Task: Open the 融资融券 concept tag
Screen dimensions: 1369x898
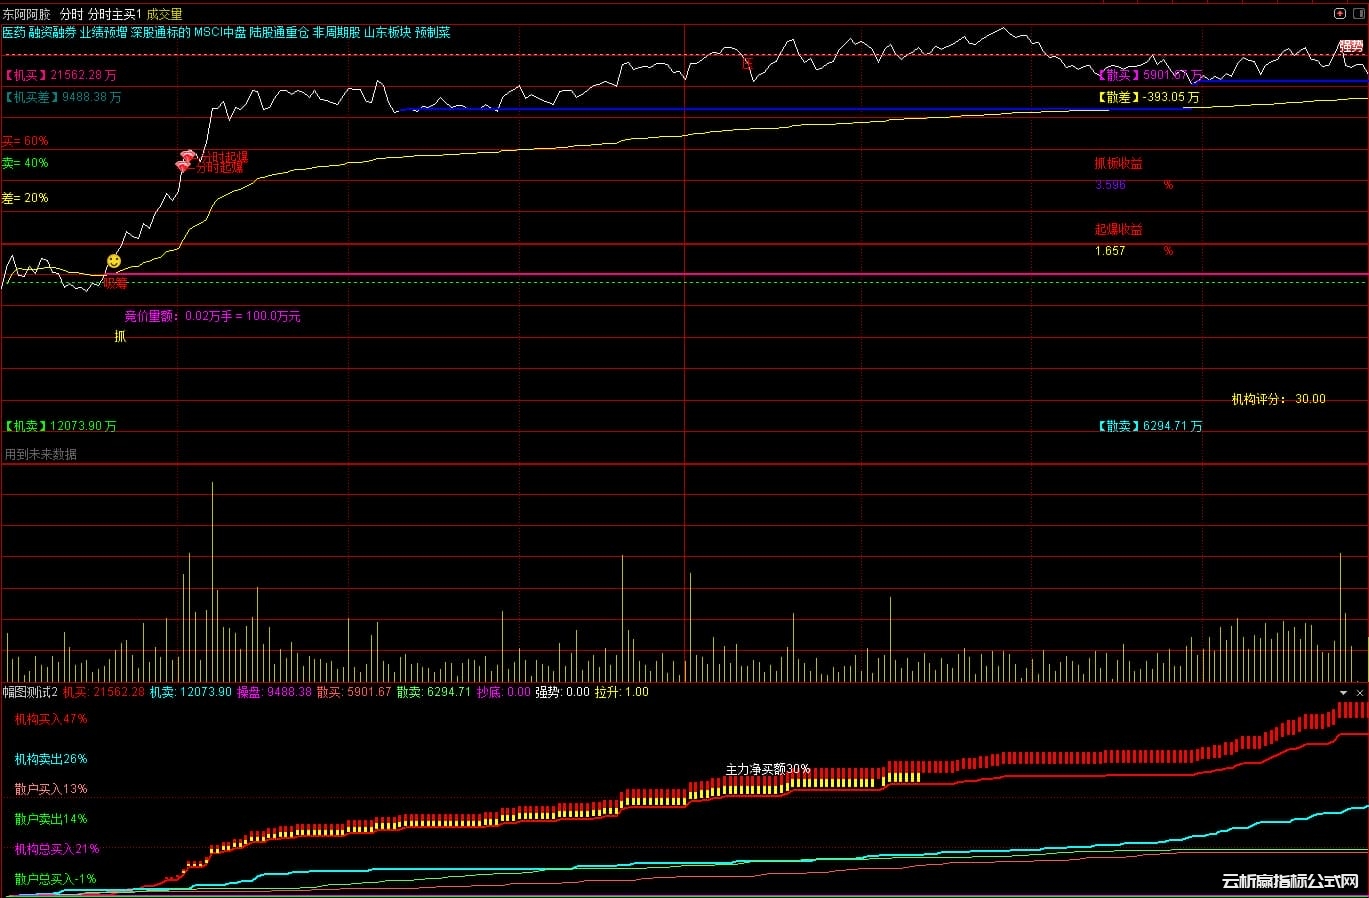Action: (x=52, y=33)
